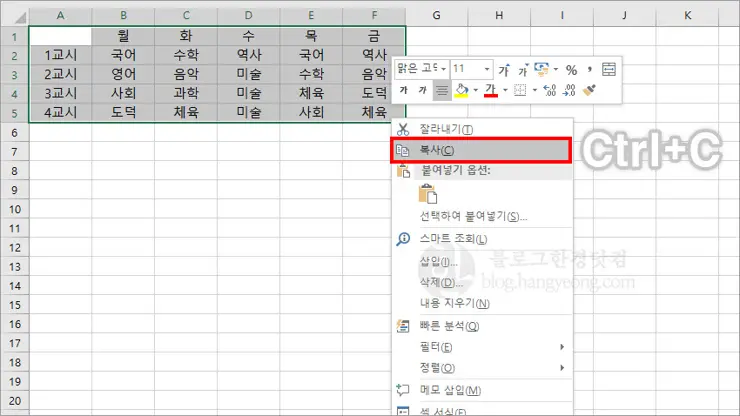
Task: Click the decrease decimal icon
Action: [569, 90]
